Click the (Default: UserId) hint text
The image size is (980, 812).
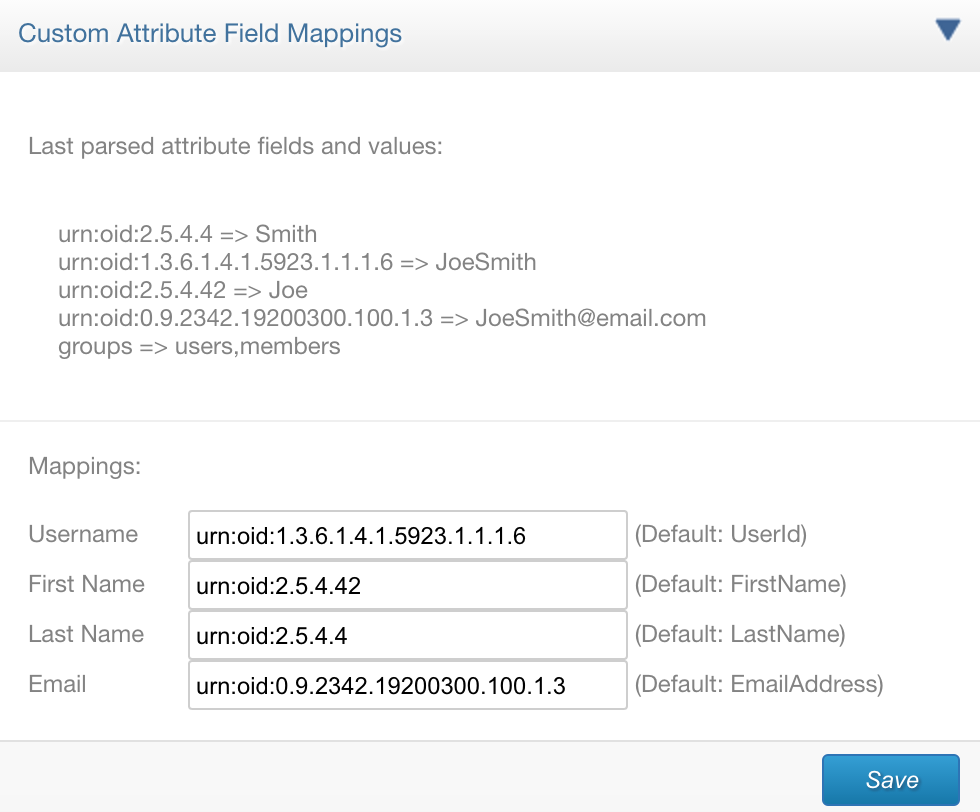(x=721, y=534)
